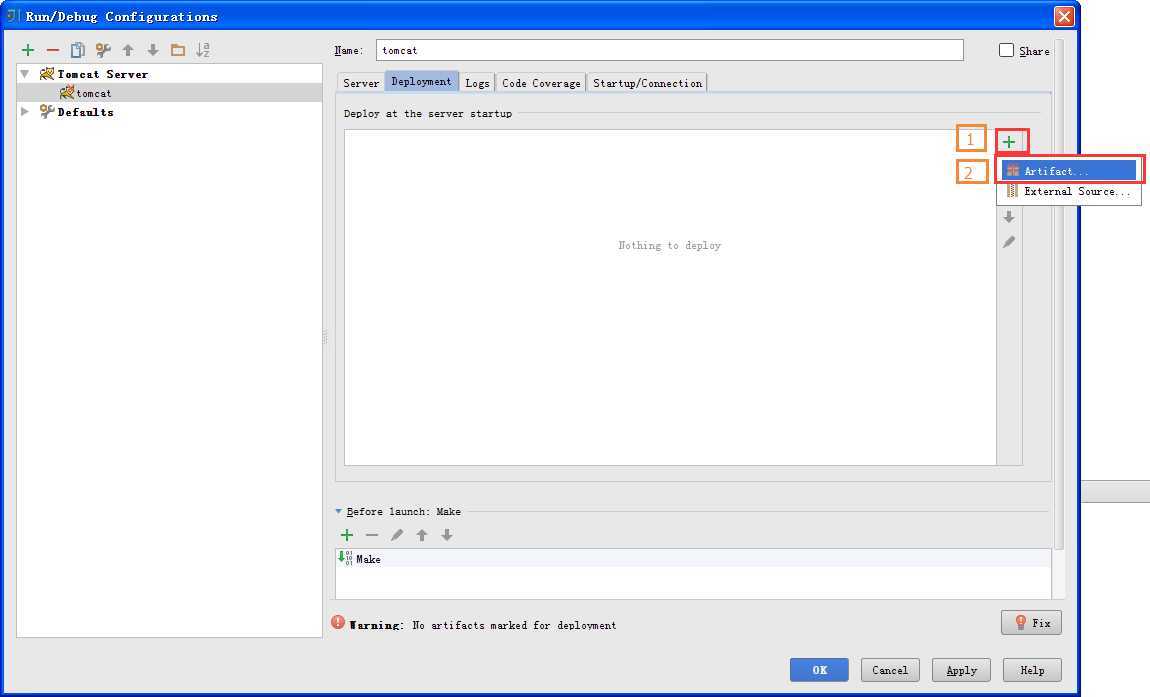This screenshot has height=697, width=1150.
Task: Open edit defaults wrench icon
Action: point(103,50)
